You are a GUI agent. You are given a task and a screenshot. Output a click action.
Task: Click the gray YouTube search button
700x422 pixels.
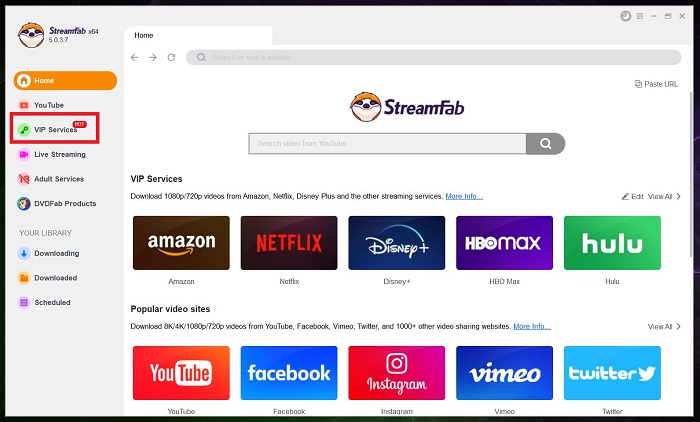point(546,143)
